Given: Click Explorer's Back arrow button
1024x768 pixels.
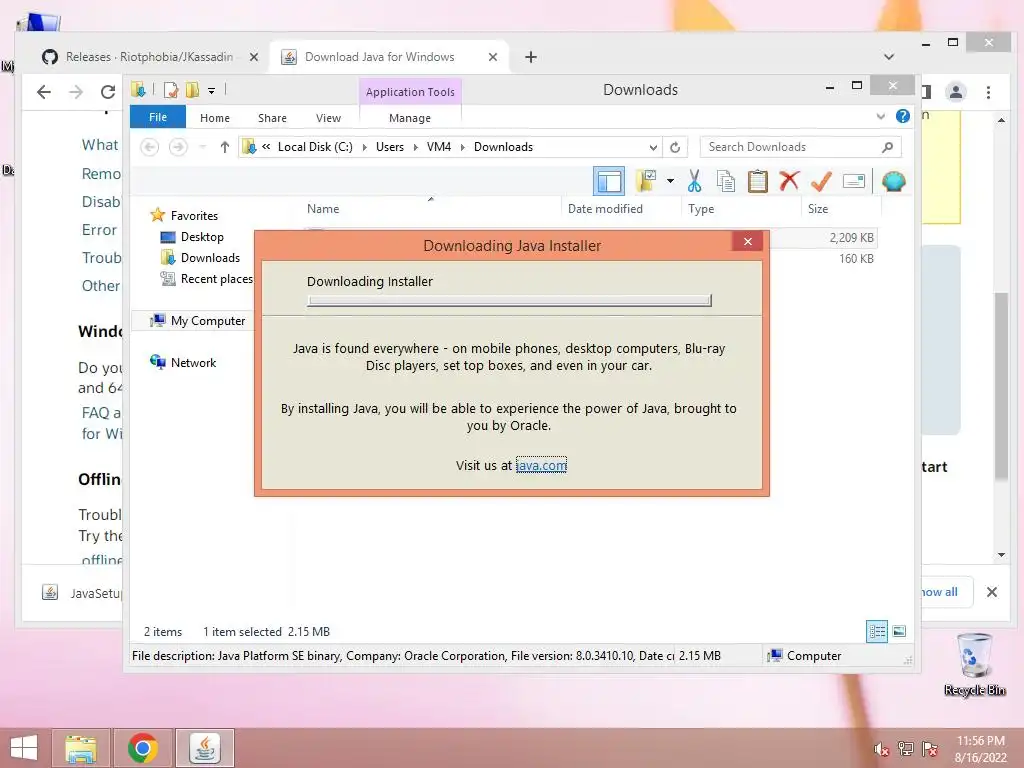Looking at the screenshot, I should pyautogui.click(x=150, y=147).
